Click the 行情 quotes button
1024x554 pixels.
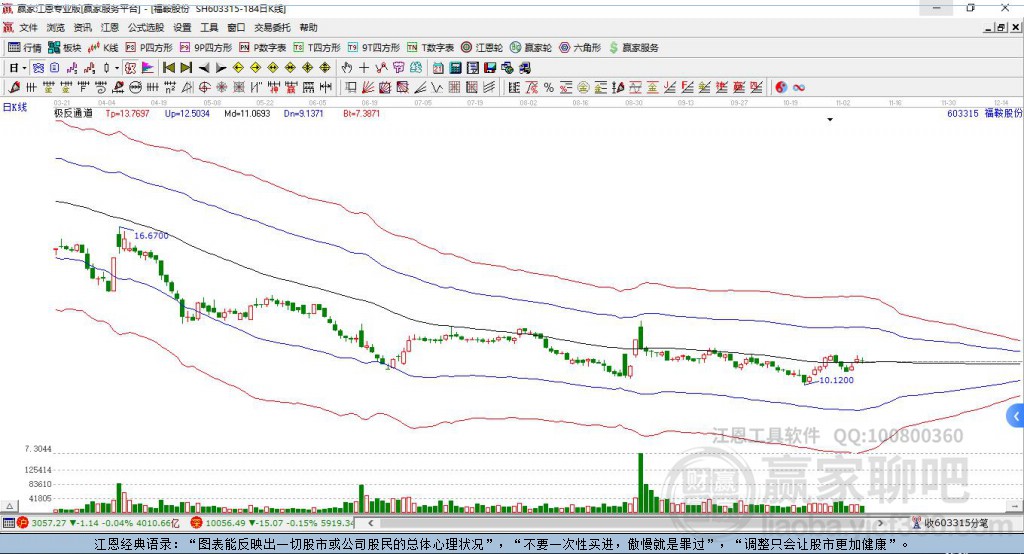tap(25, 48)
